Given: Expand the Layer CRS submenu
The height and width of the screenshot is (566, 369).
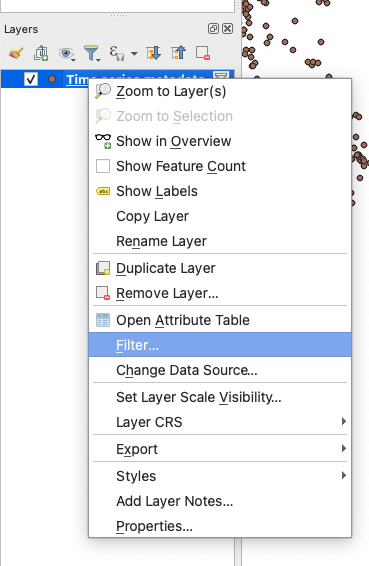Looking at the screenshot, I should [x=344, y=422].
